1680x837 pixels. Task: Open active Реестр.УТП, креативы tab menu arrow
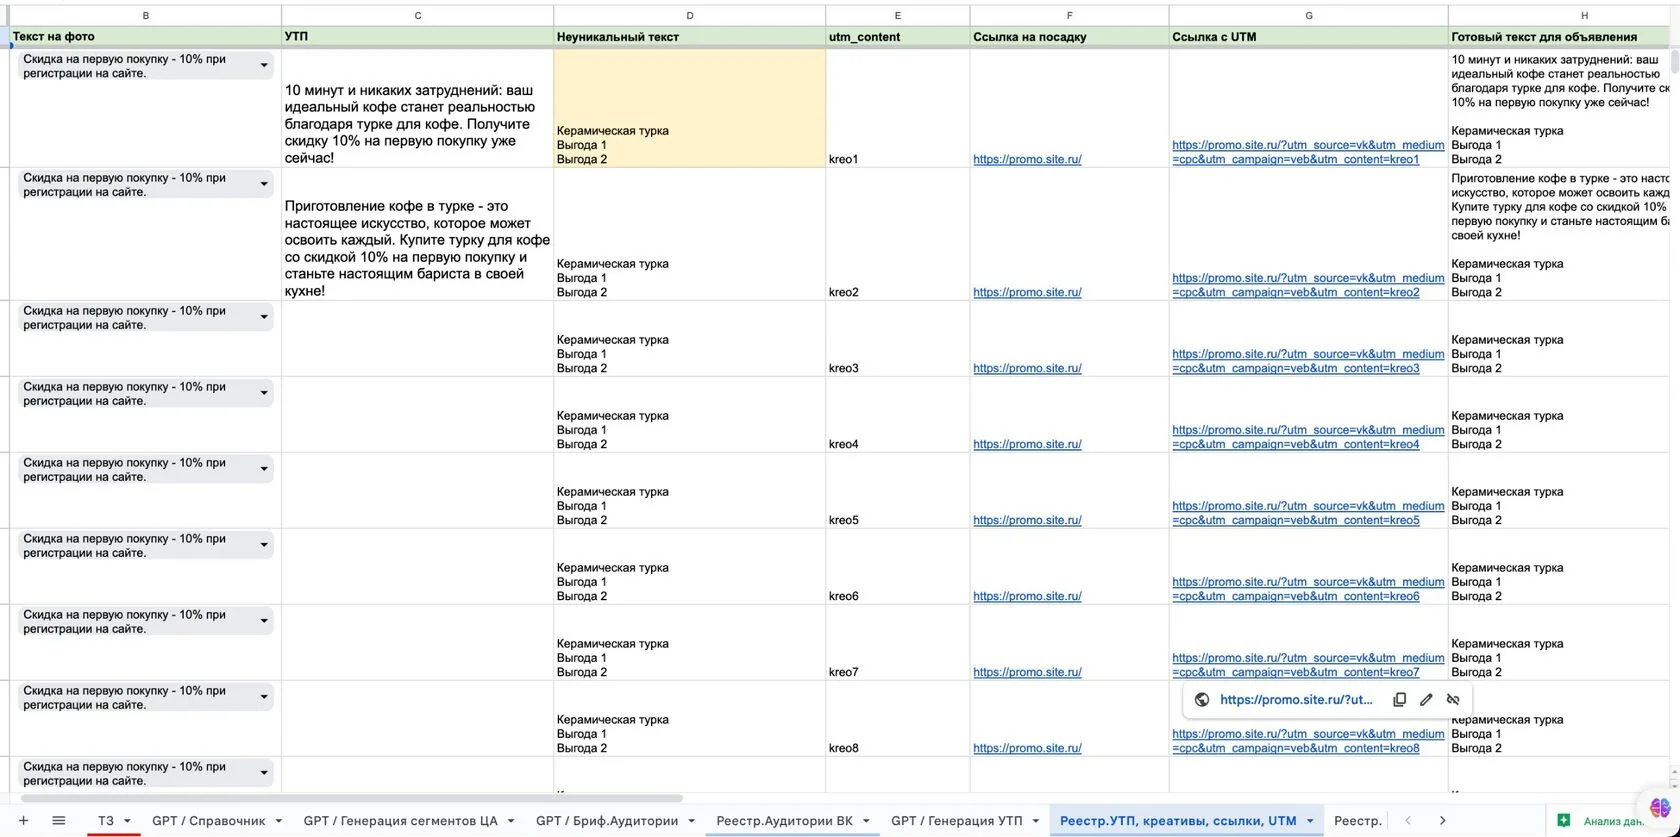pos(1309,821)
